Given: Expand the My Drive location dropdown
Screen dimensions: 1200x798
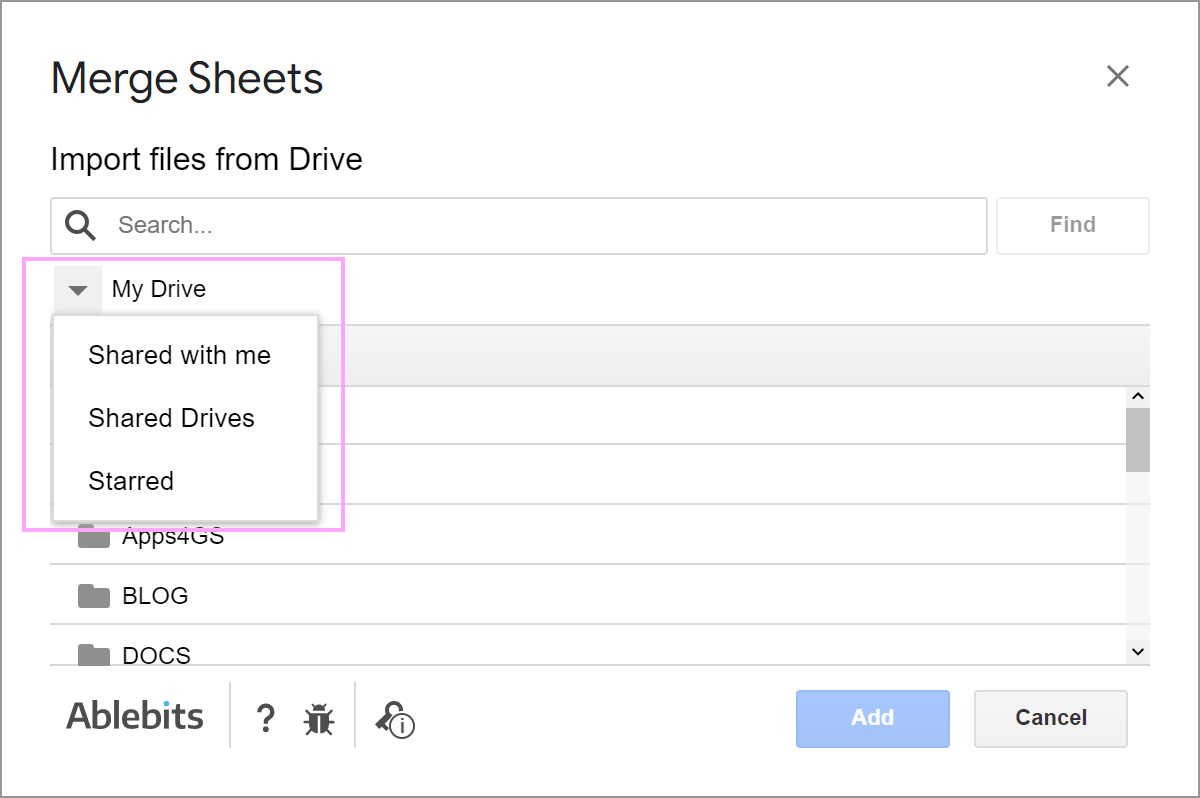Looking at the screenshot, I should tap(77, 289).
